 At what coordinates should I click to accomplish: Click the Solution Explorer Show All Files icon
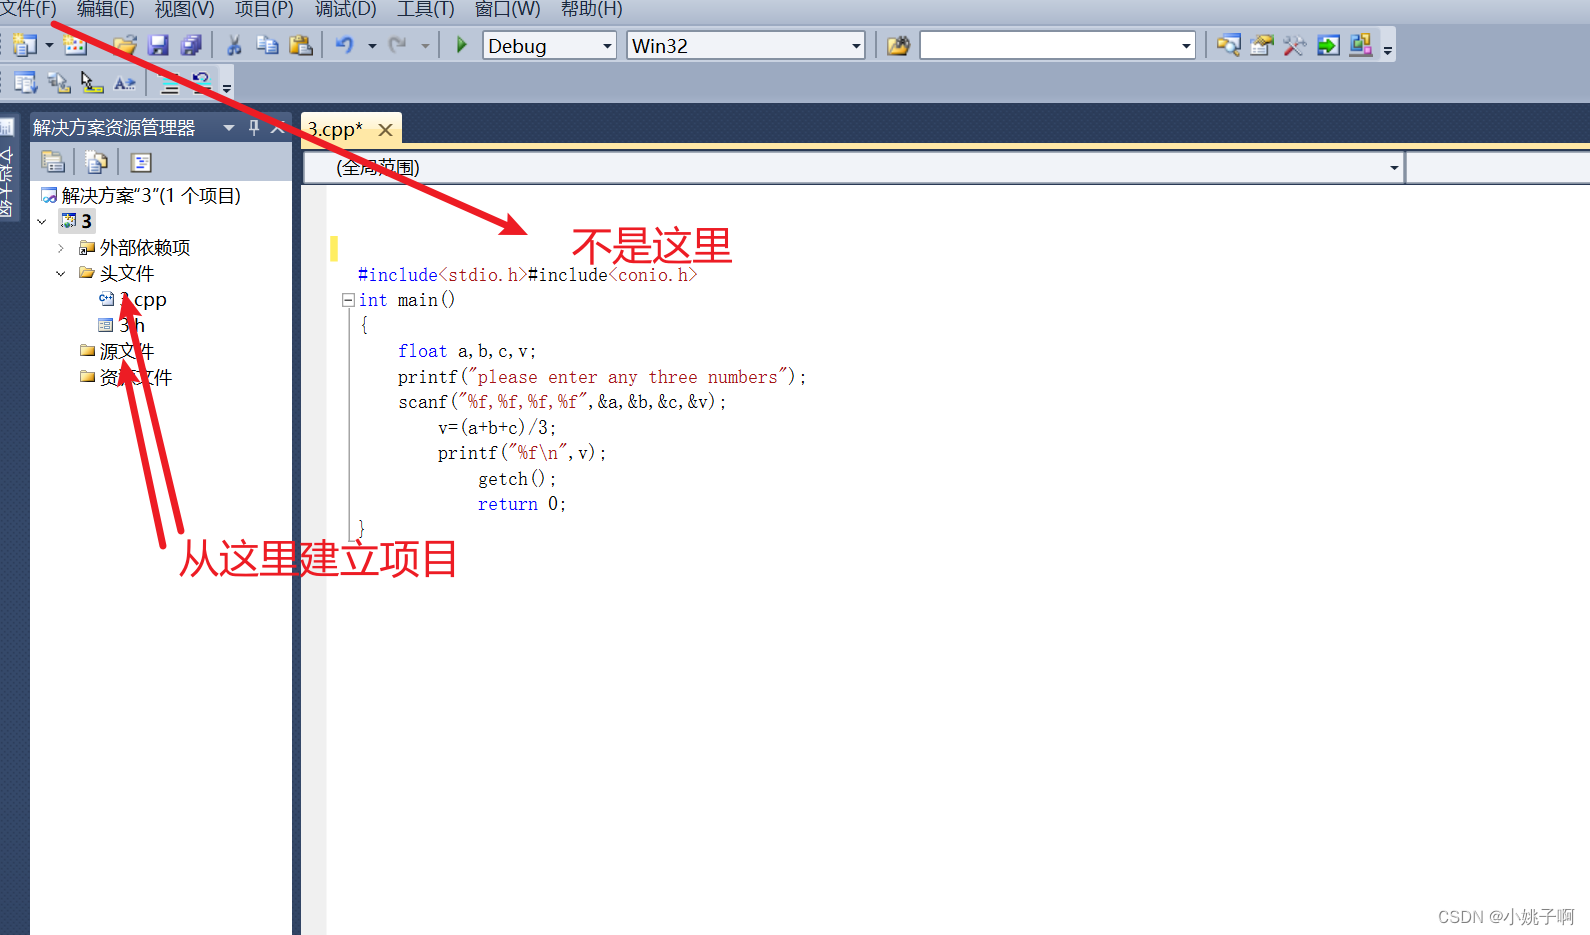tap(96, 162)
